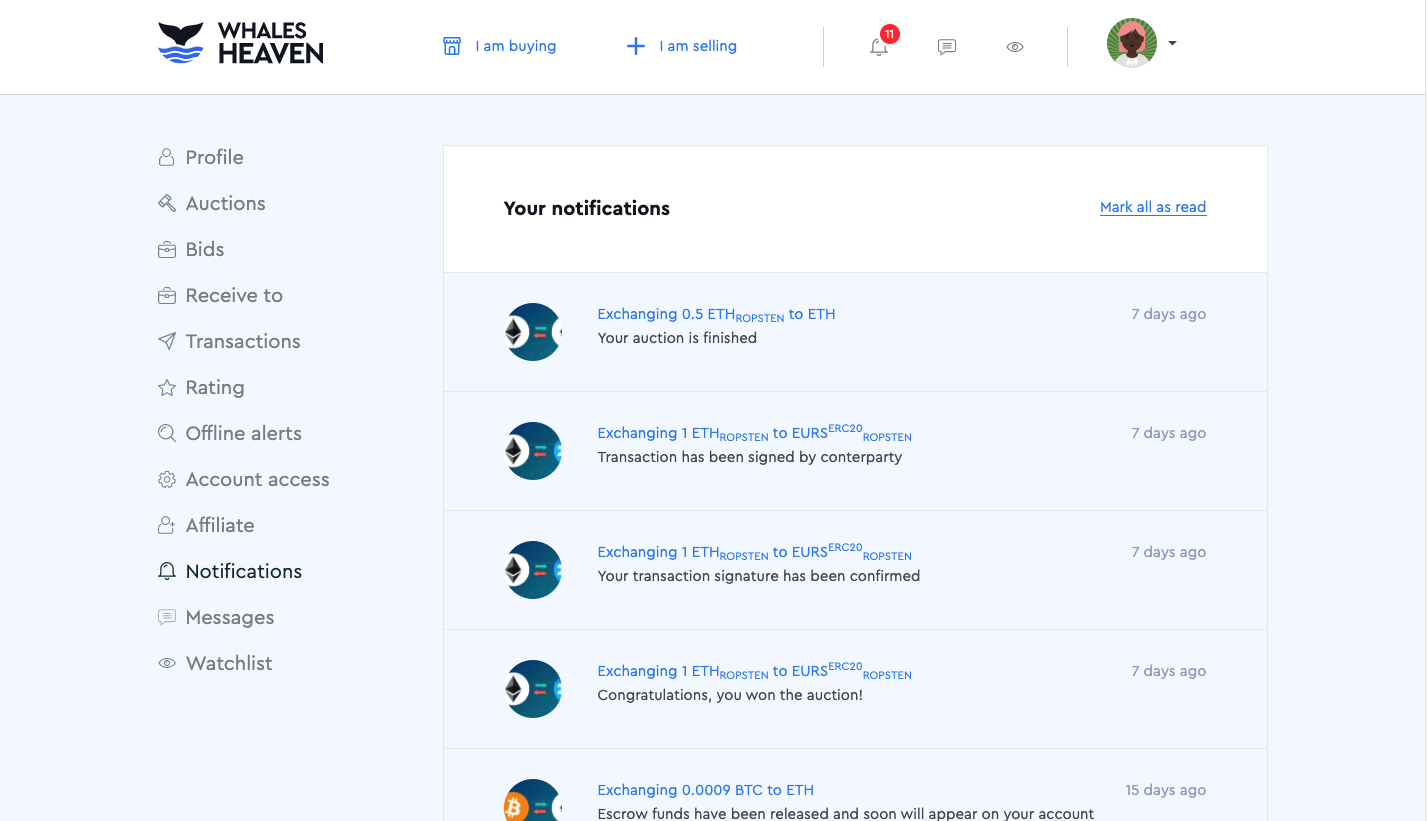Click exchange icon beside 'signed by conterparty' notification

533,451
